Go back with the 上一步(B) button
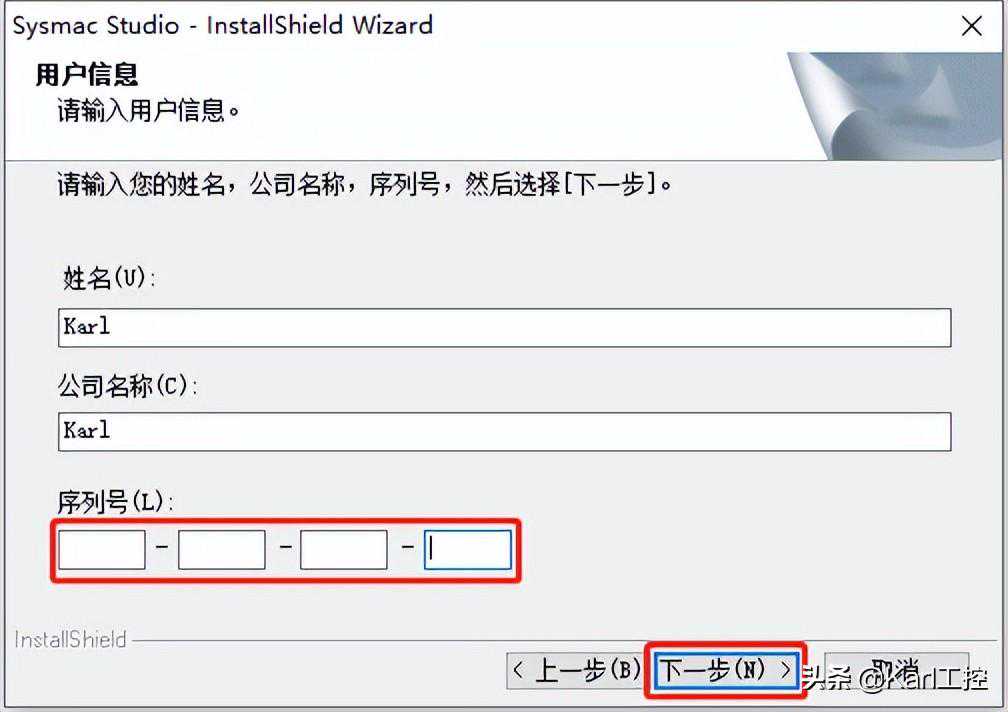1008x712 pixels. coord(576,671)
